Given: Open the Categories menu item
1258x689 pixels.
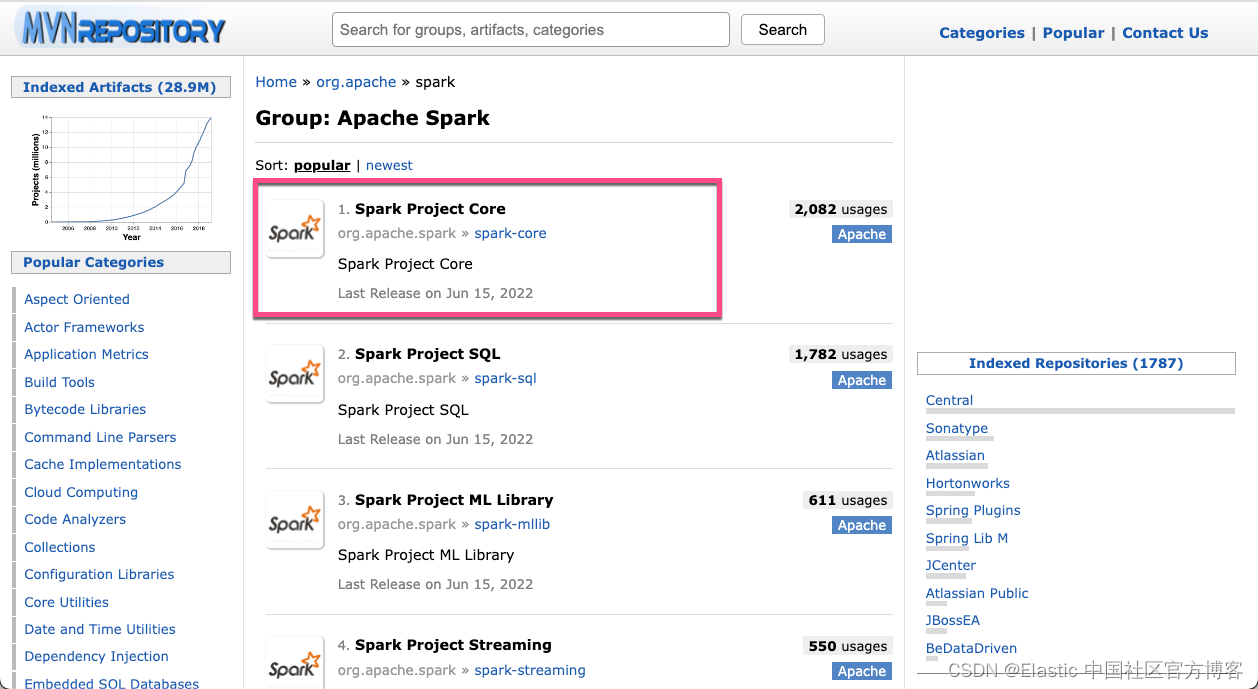Looking at the screenshot, I should point(981,33).
